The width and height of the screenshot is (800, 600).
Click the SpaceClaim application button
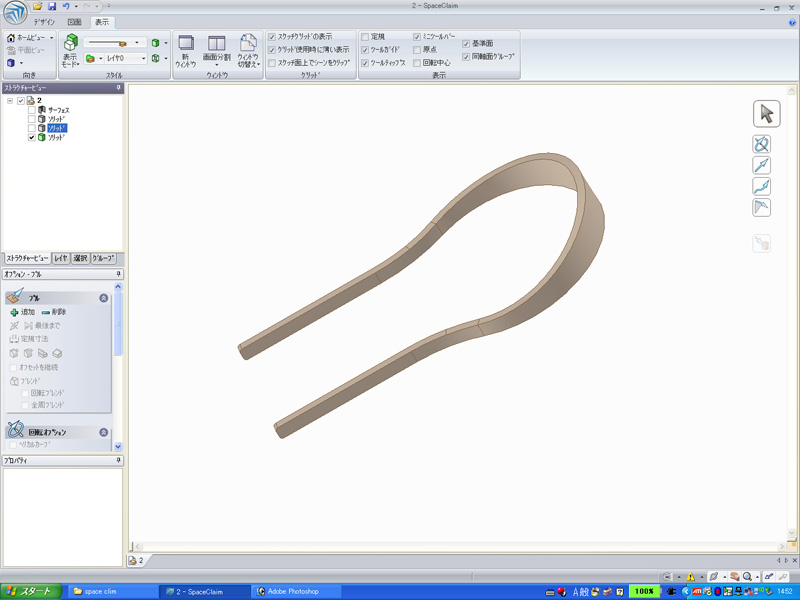(x=14, y=13)
